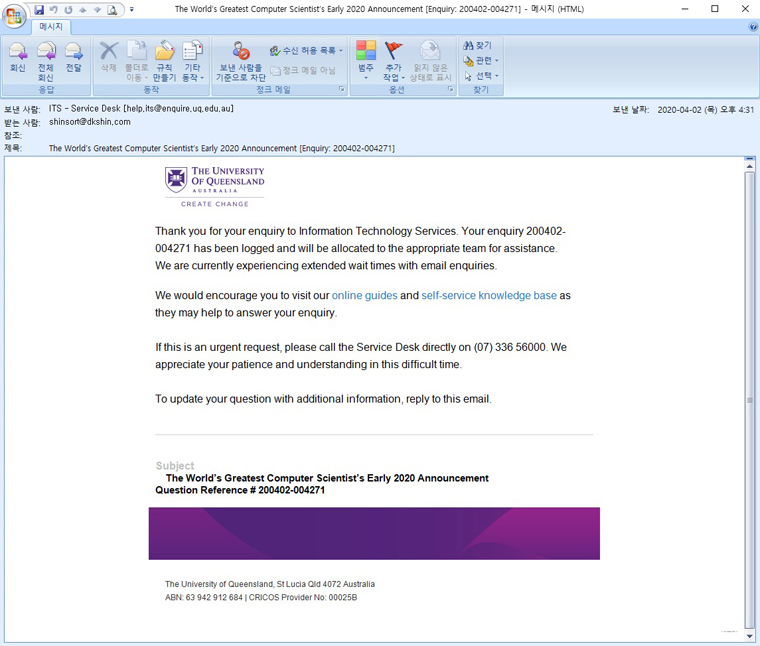Click the 제목 subject line text in header
This screenshot has height=646, width=760.
tap(222, 148)
